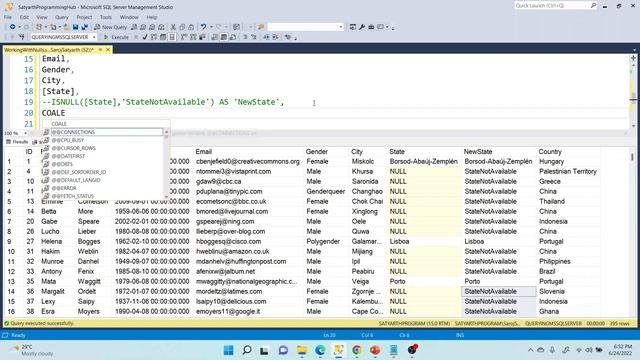Click the Windows Start button
The width and height of the screenshot is (640, 360).
tap(229, 350)
